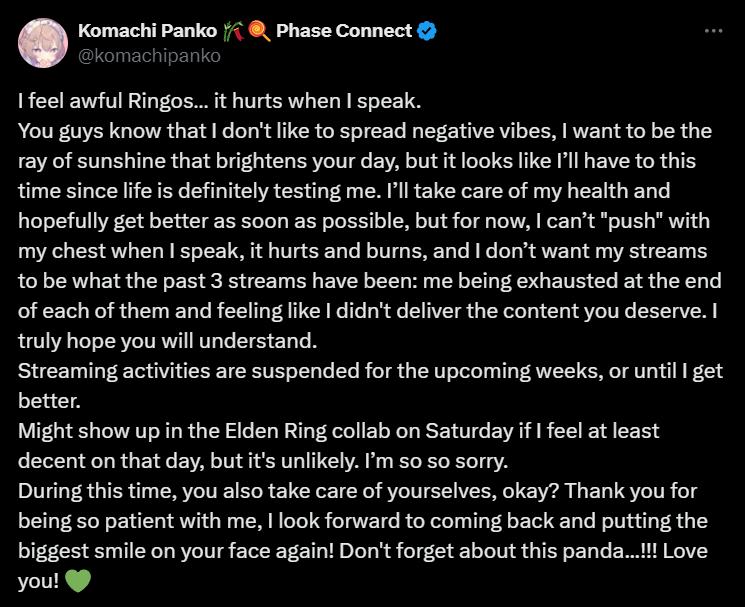Click the lollipop emoji in display name
The width and height of the screenshot is (745, 607).
(259, 31)
